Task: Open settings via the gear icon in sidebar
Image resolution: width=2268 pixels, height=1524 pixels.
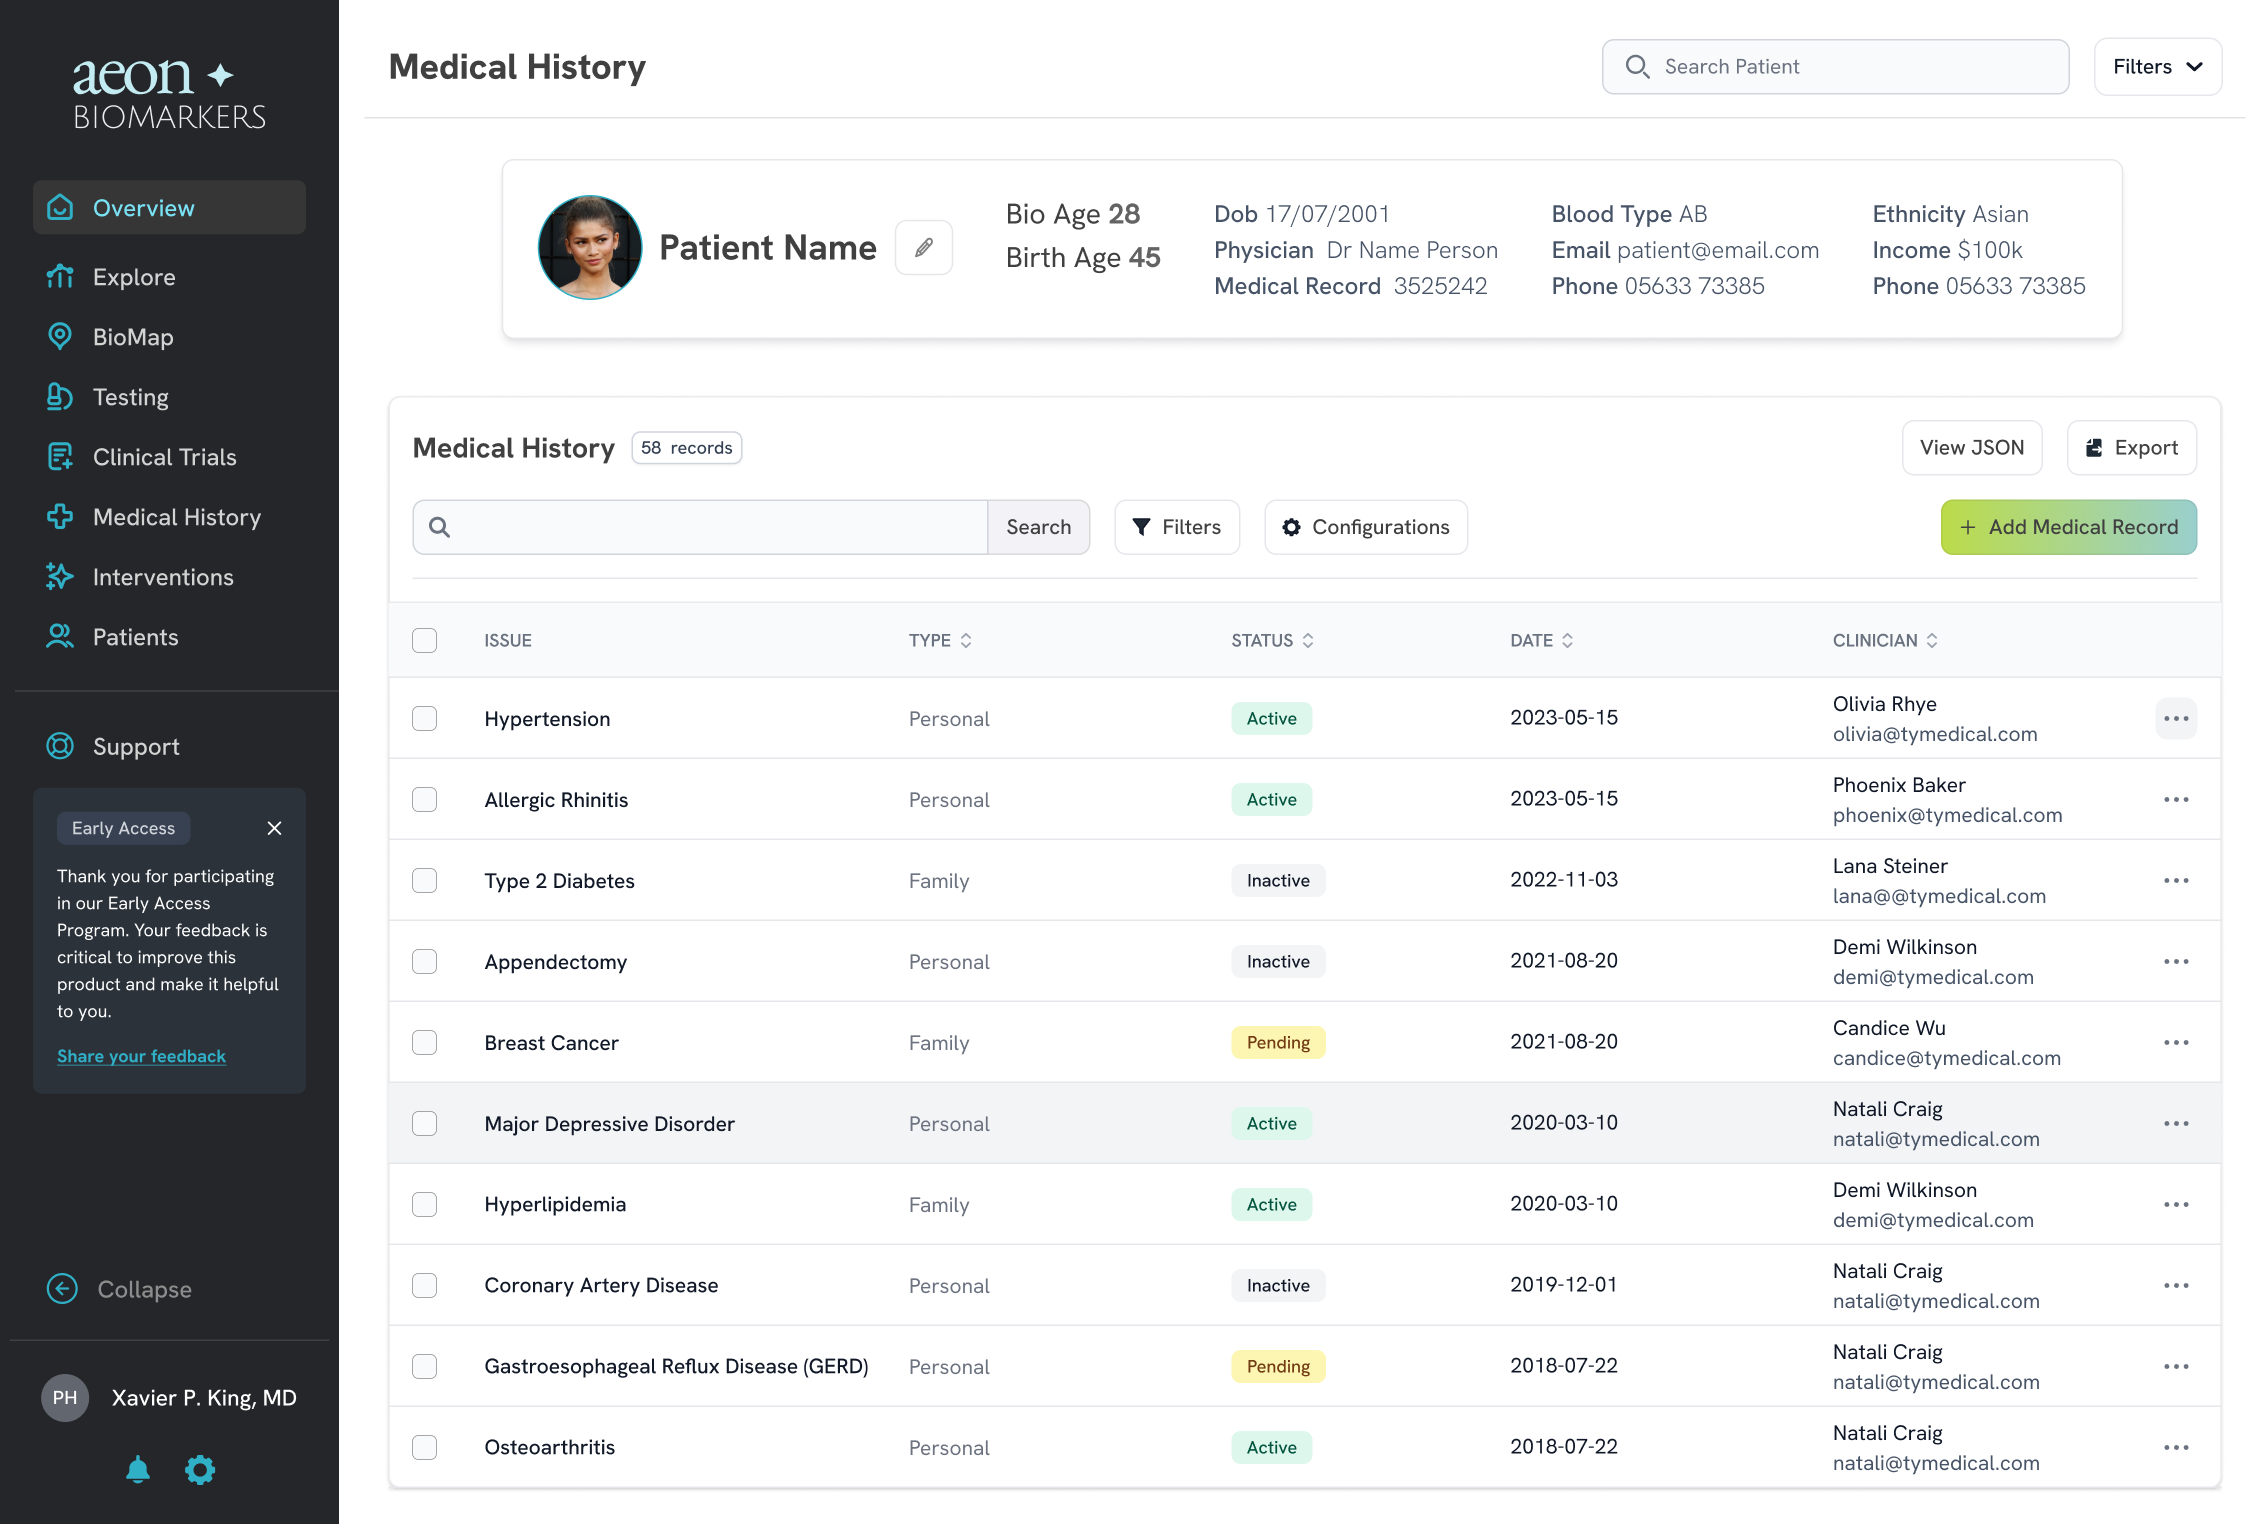Action: (x=200, y=1469)
